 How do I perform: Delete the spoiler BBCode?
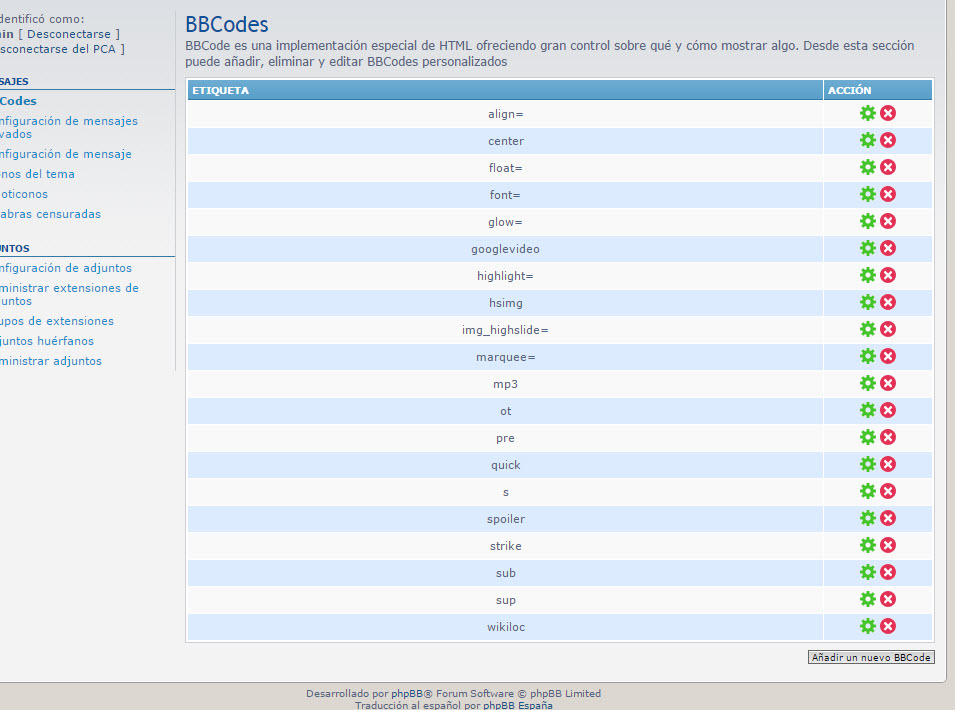pyautogui.click(x=888, y=518)
